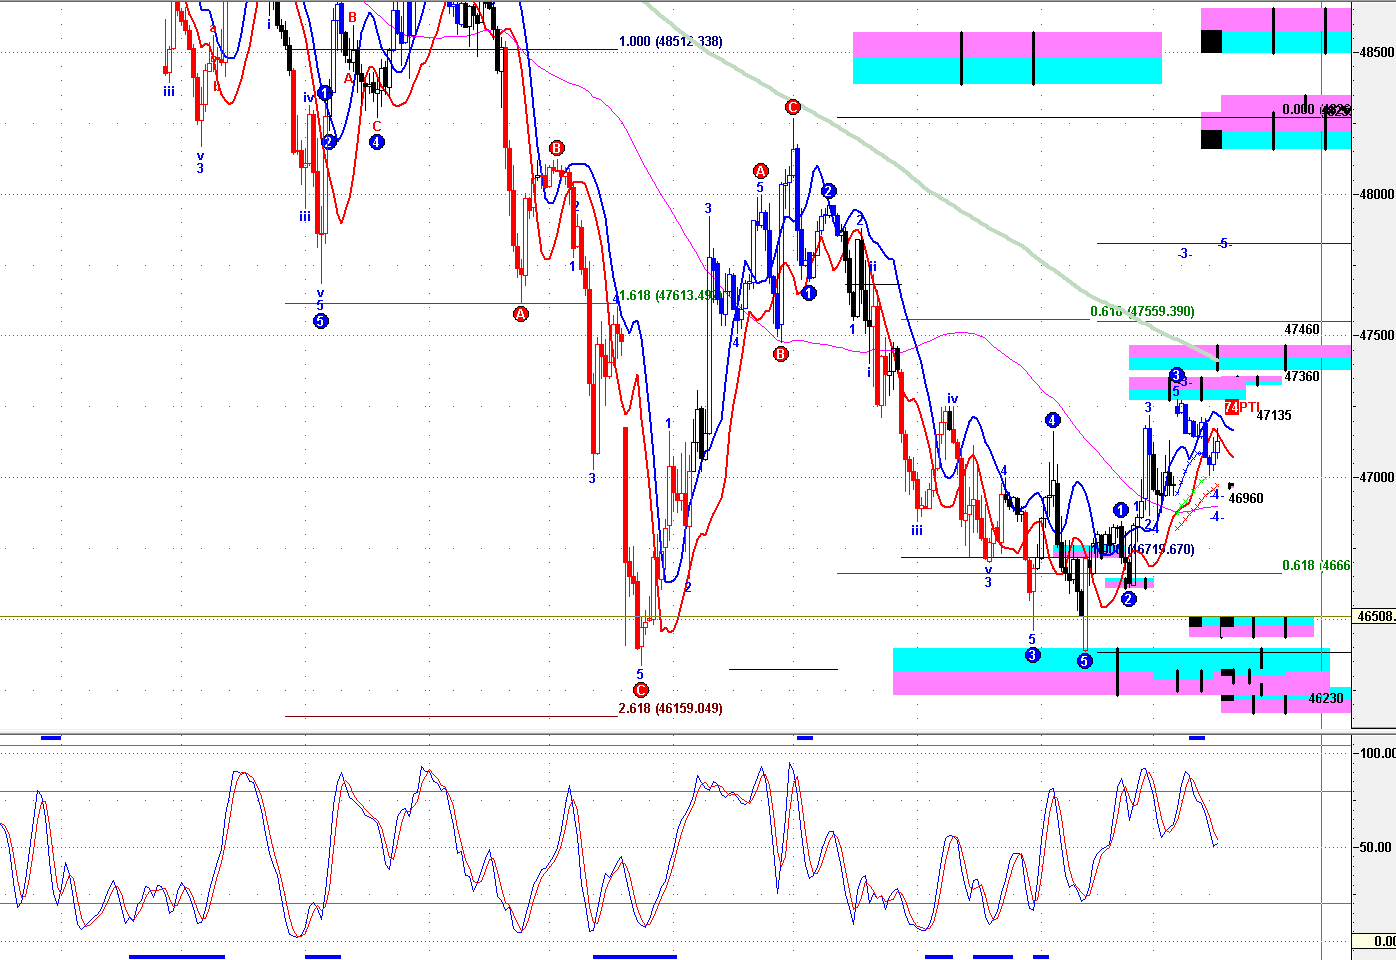Click the "46960" price label
1396x960 pixels.
pyautogui.click(x=1246, y=499)
